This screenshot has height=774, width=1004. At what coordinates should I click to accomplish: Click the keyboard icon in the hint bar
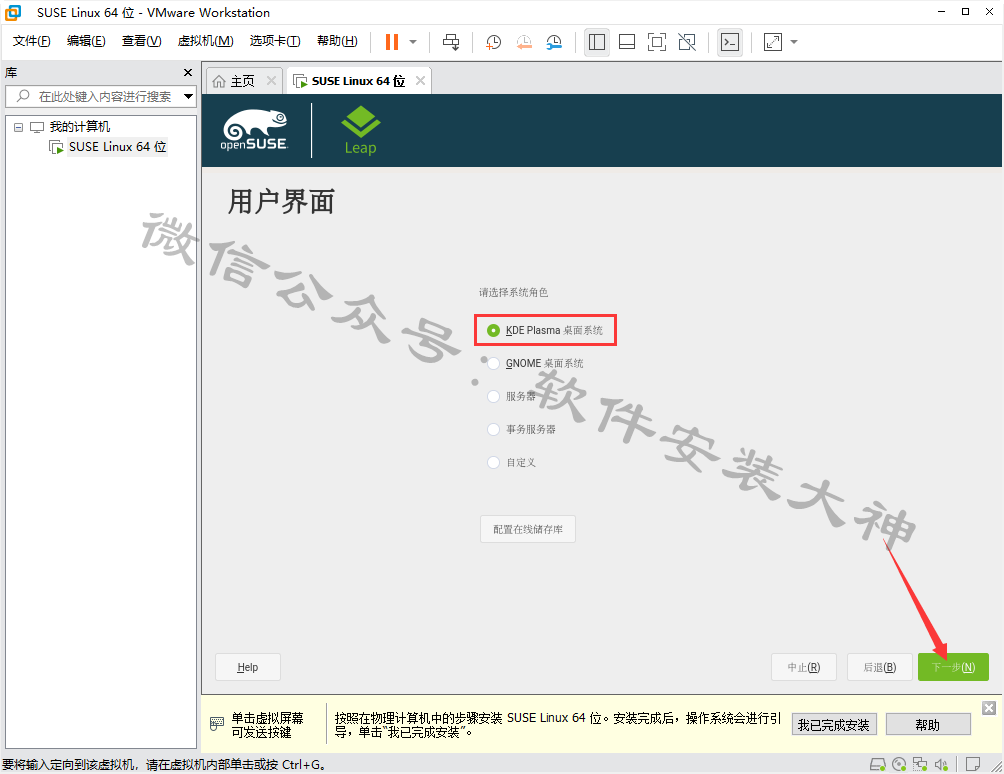217,724
